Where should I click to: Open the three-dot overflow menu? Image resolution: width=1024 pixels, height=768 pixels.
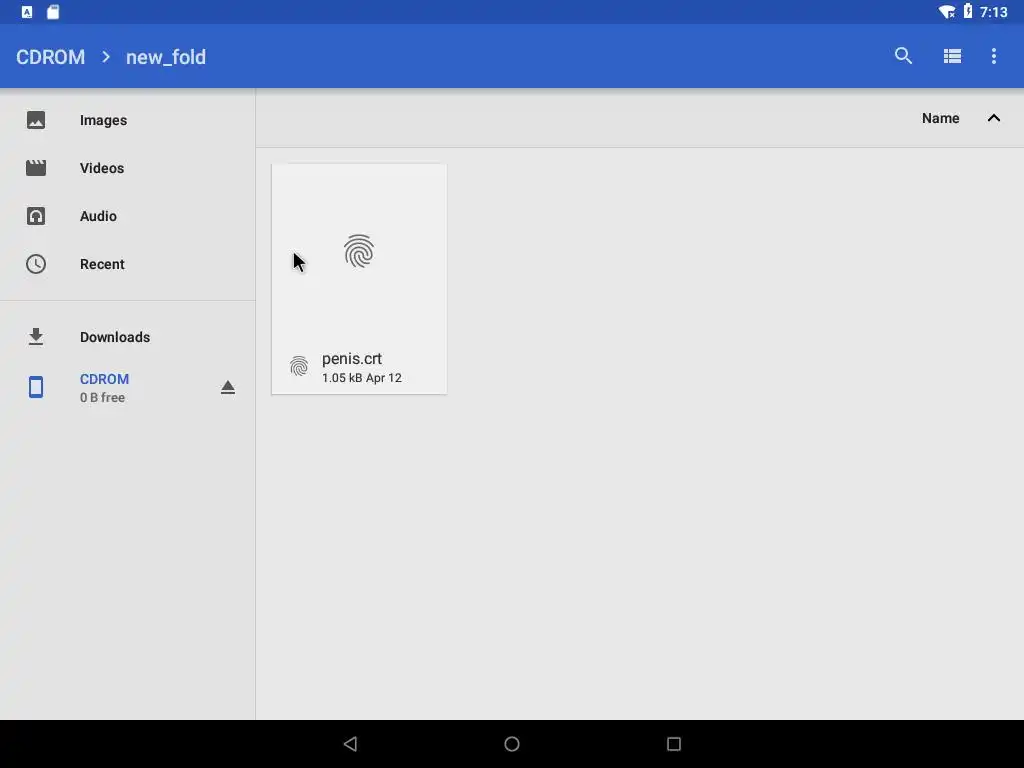(x=993, y=56)
